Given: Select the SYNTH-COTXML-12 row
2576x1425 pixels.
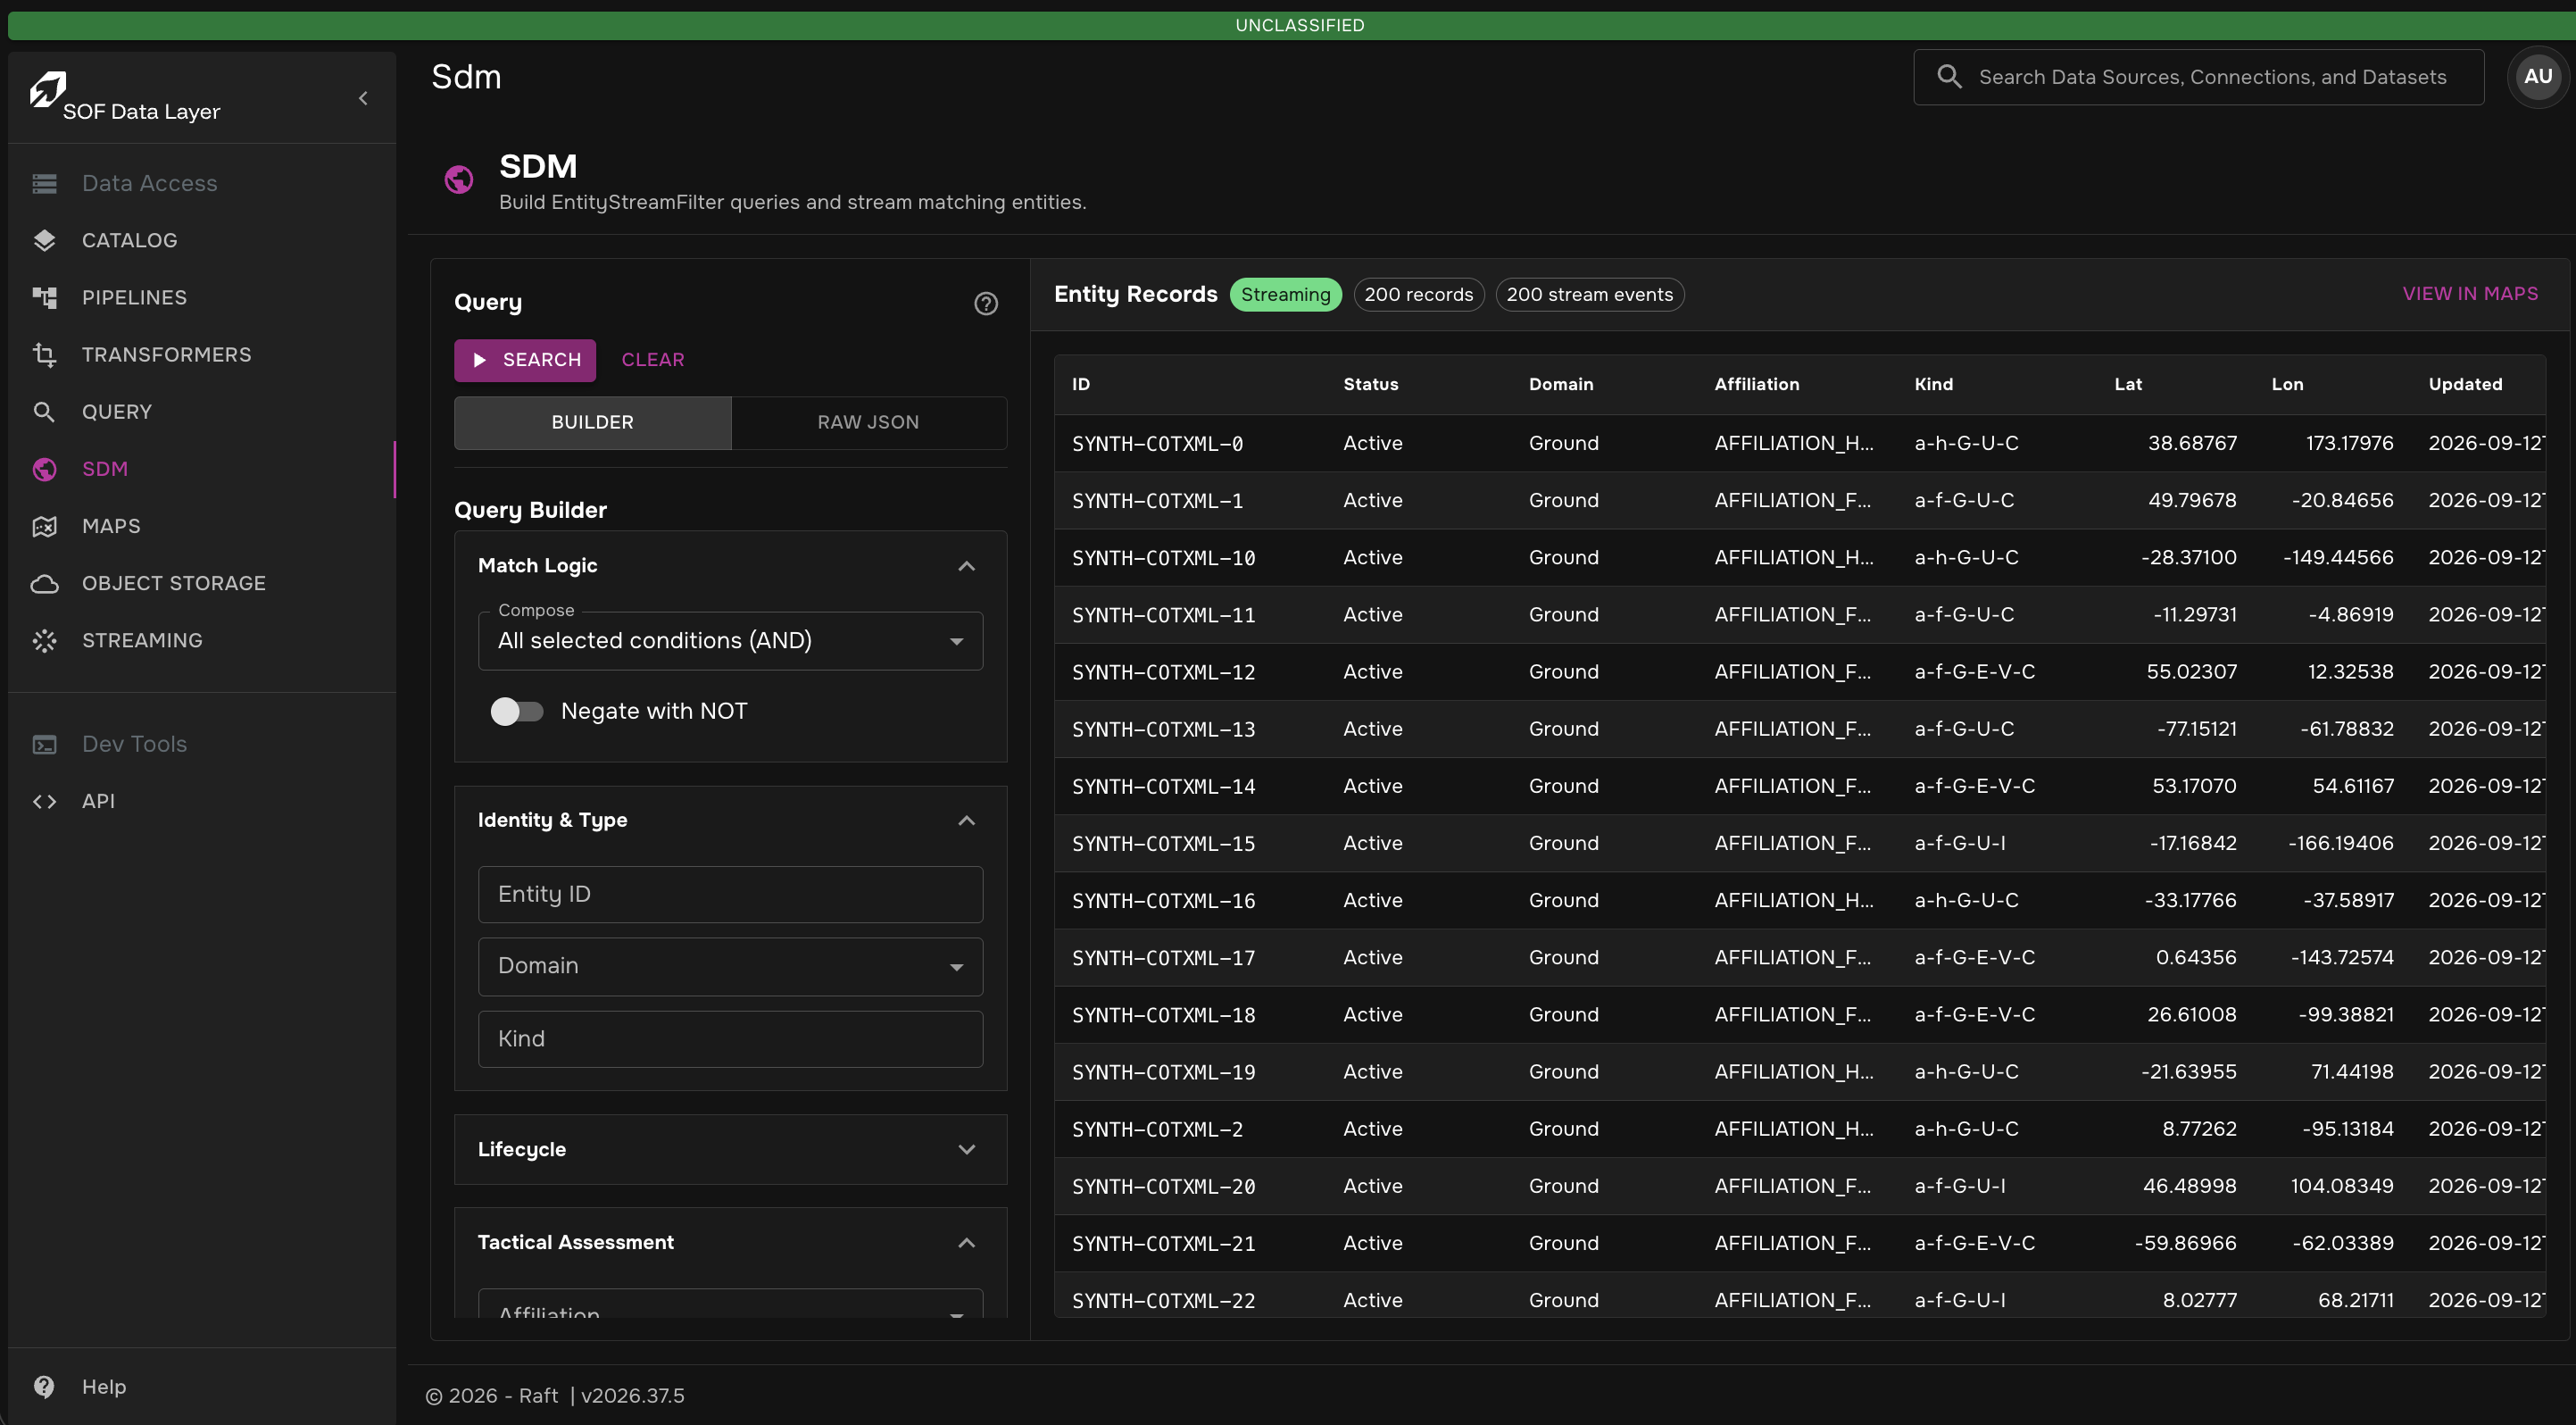Looking at the screenshot, I should (x=1799, y=672).
